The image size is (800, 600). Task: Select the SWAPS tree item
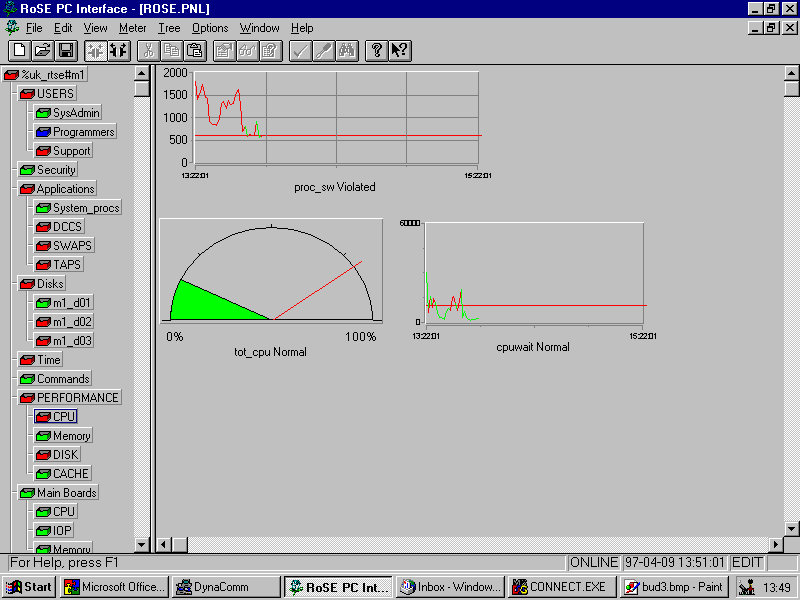pos(67,246)
